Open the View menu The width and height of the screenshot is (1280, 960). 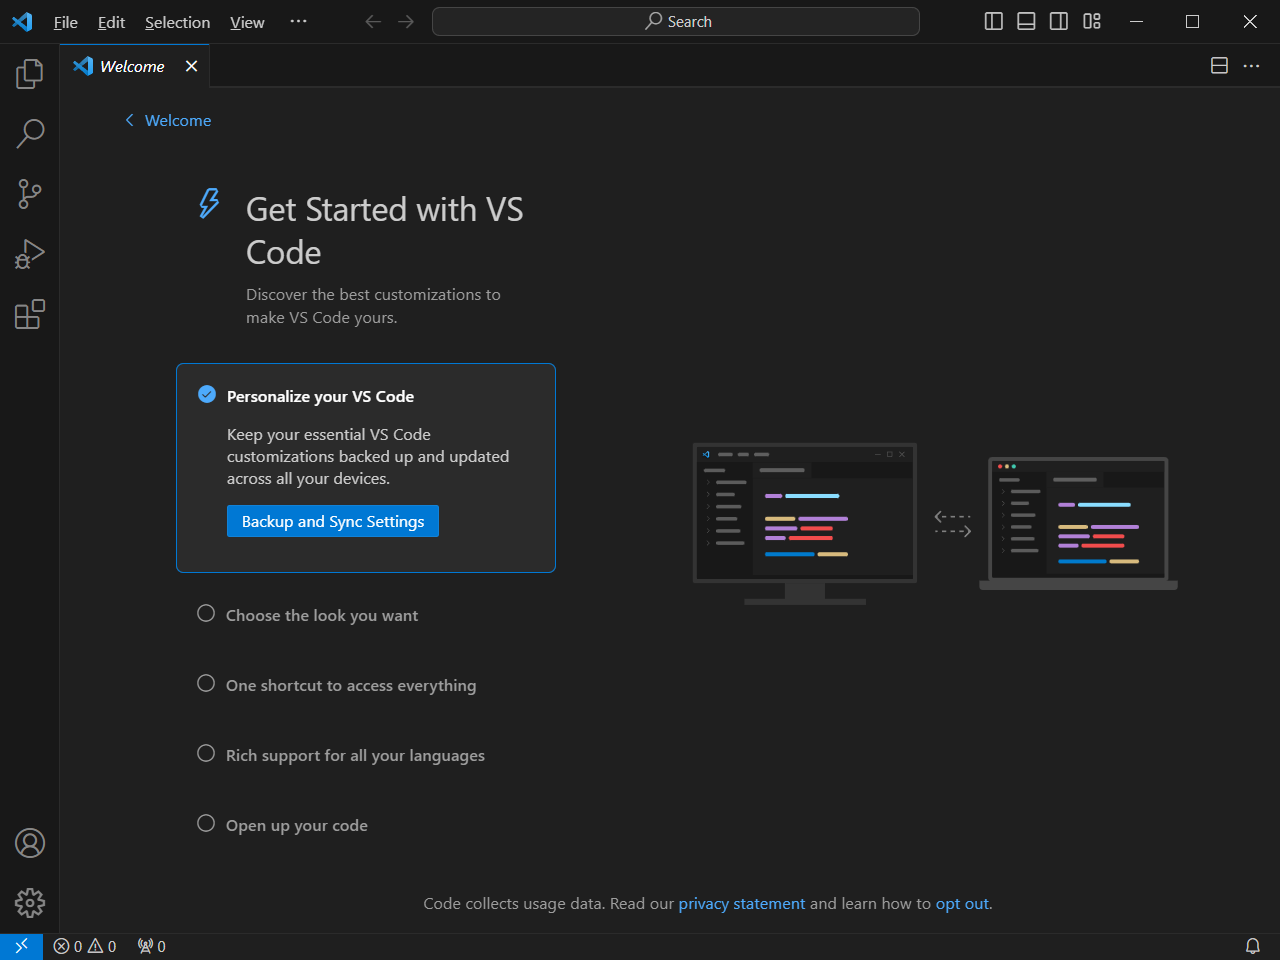pos(247,22)
